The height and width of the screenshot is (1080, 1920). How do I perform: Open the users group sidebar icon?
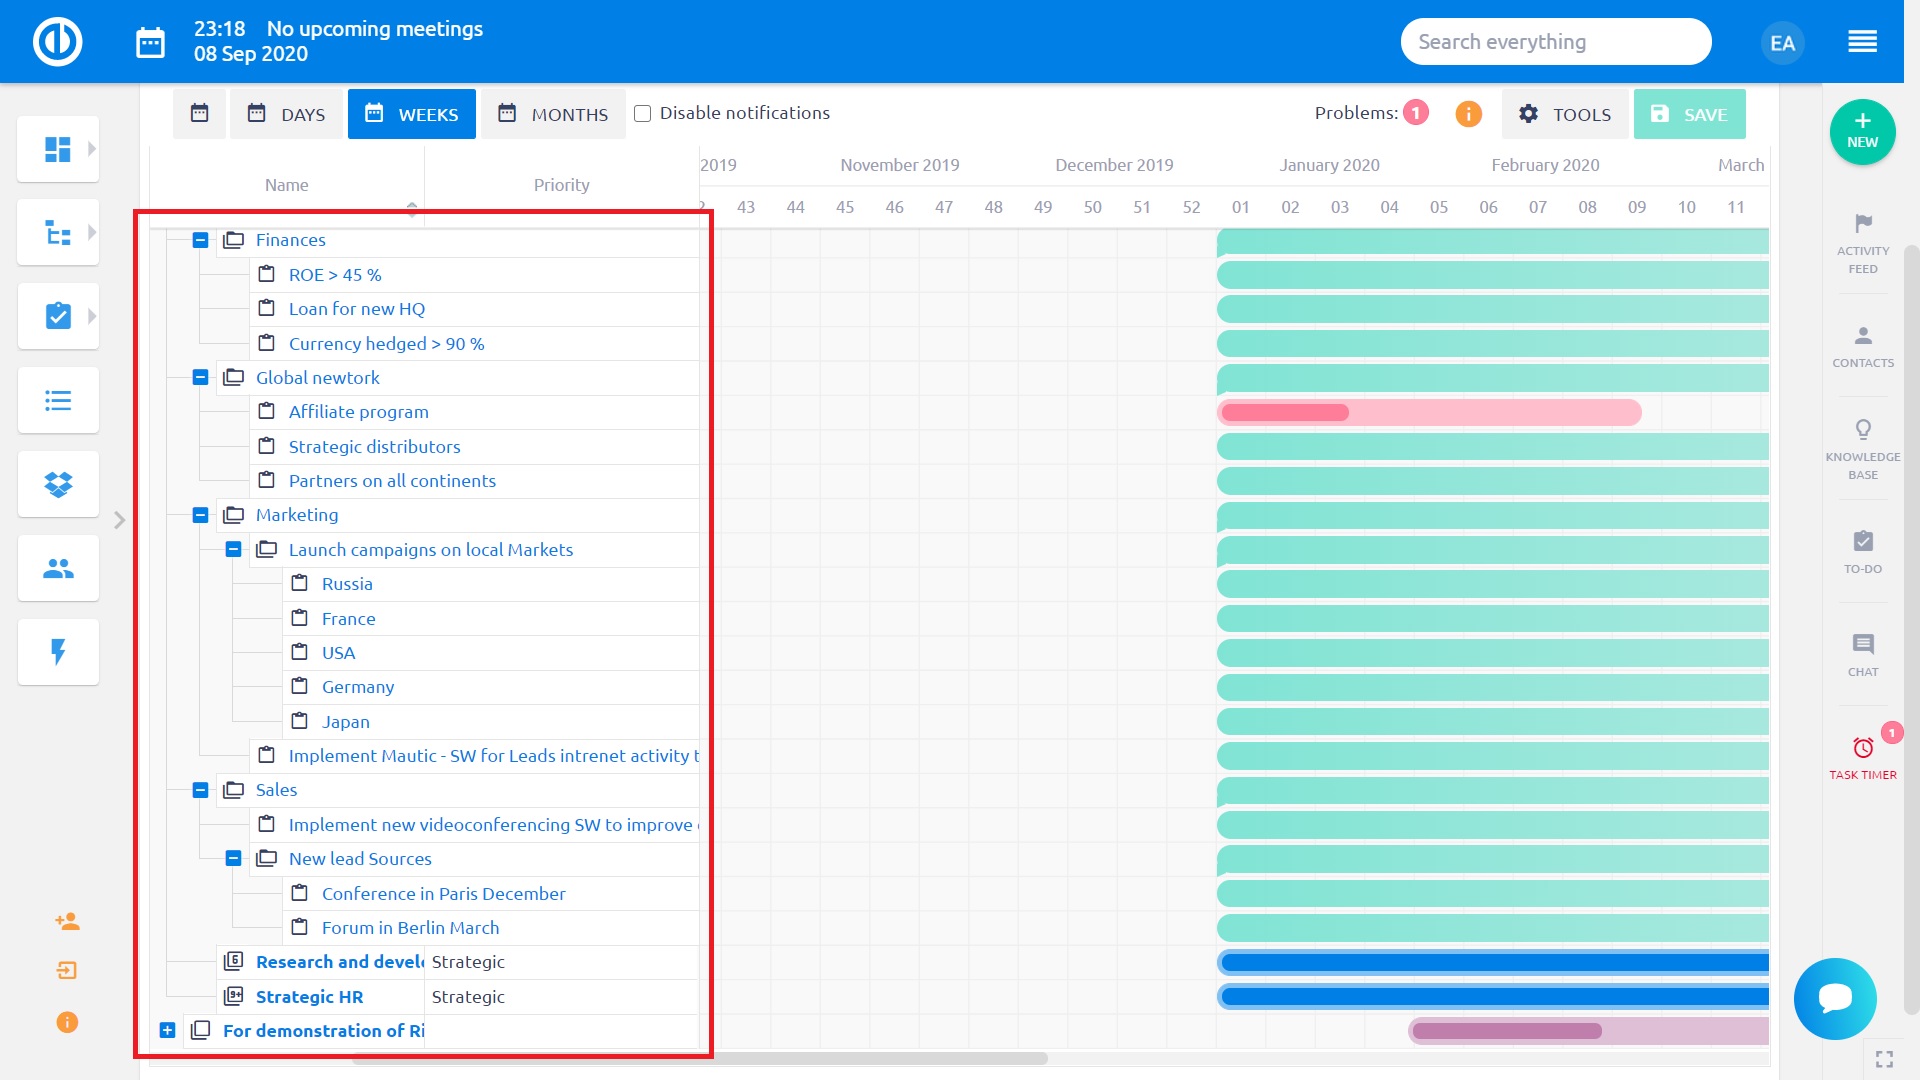point(58,568)
